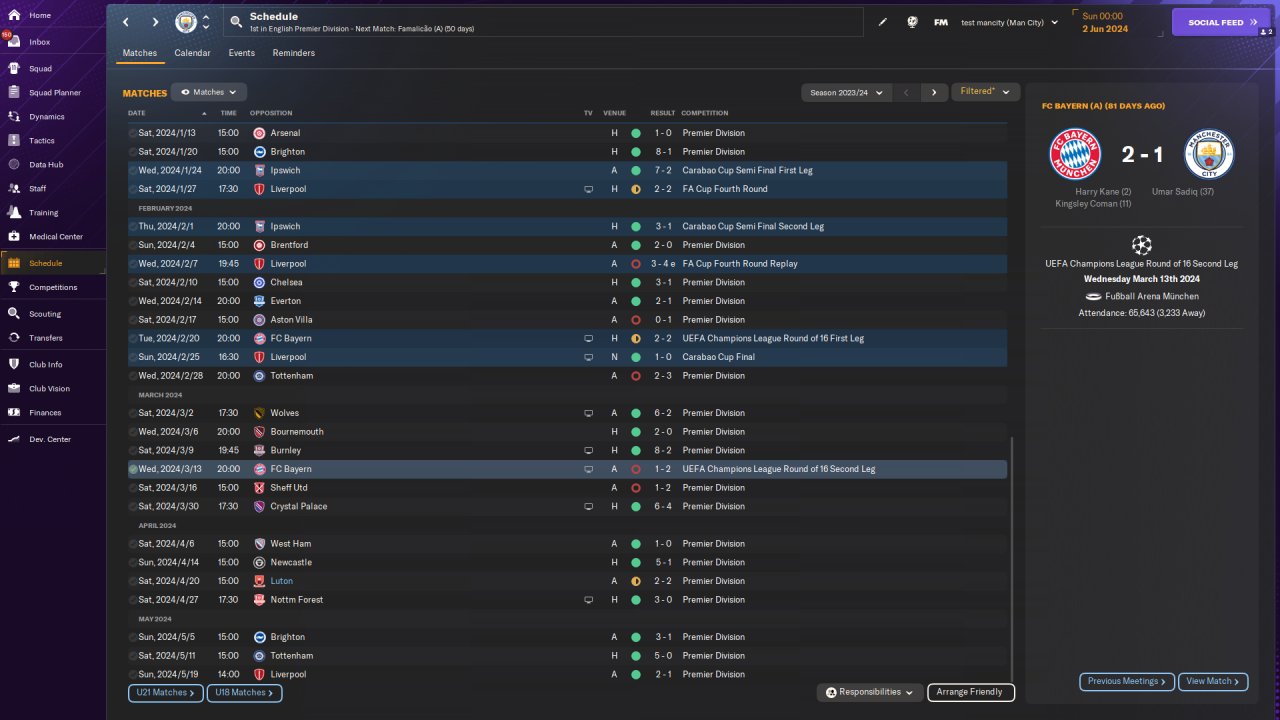Open Training icon in sidebar

point(14,213)
